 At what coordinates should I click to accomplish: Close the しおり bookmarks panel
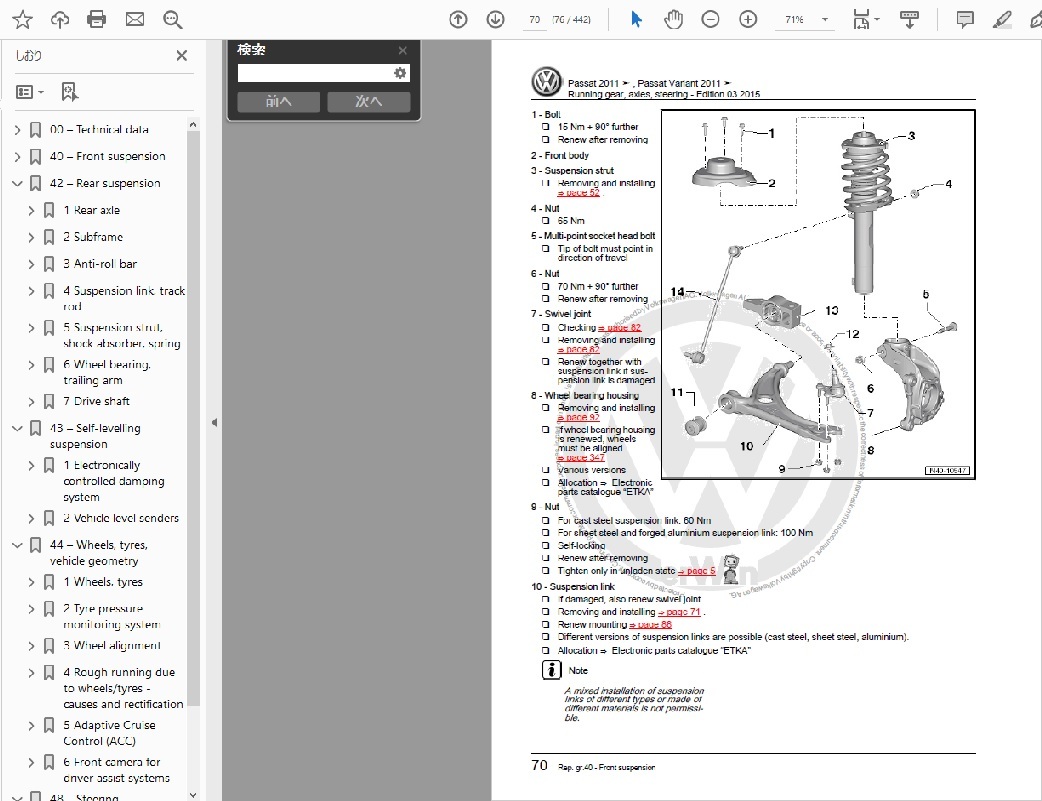pos(182,56)
